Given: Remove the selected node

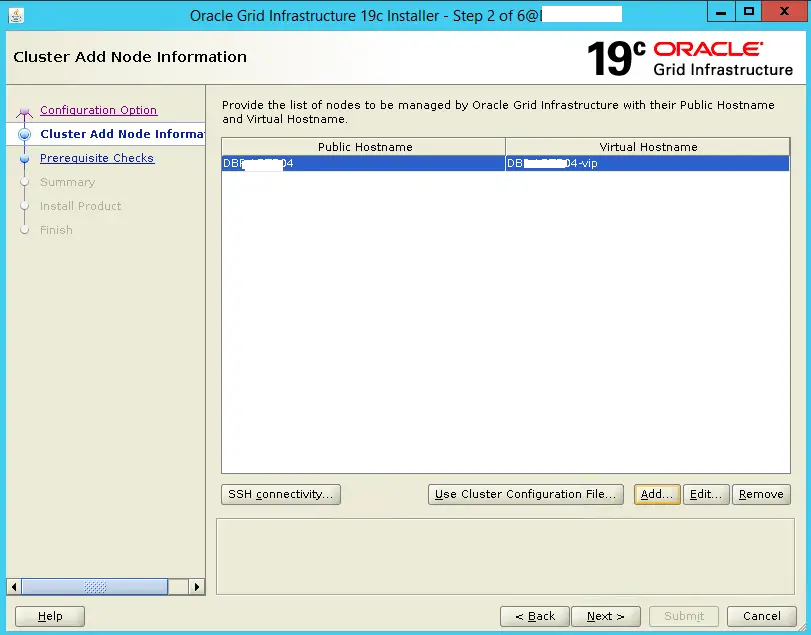Looking at the screenshot, I should [x=761, y=494].
